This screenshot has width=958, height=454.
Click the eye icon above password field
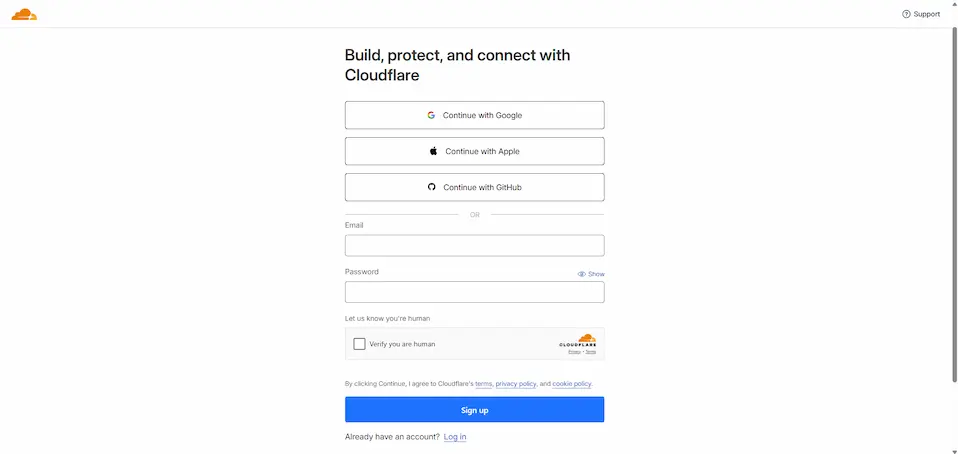pos(582,274)
